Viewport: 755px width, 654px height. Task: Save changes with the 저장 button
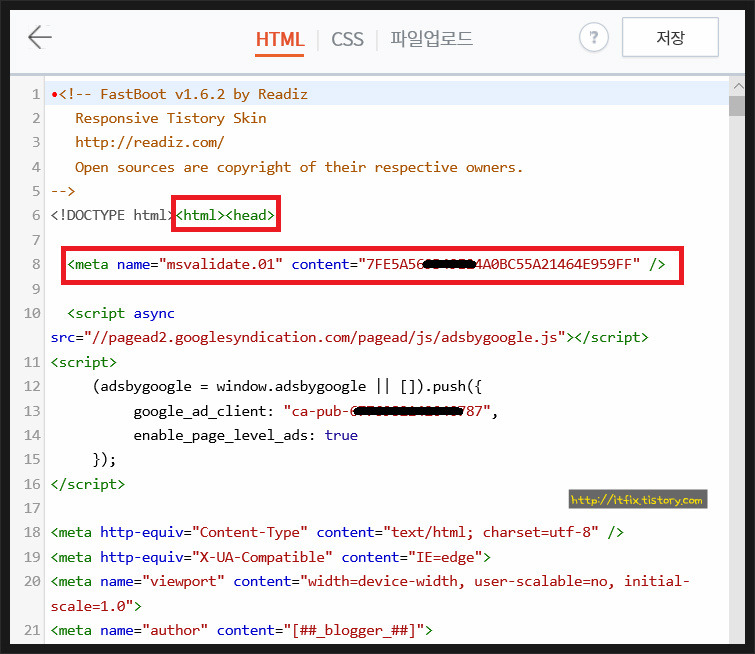[670, 37]
